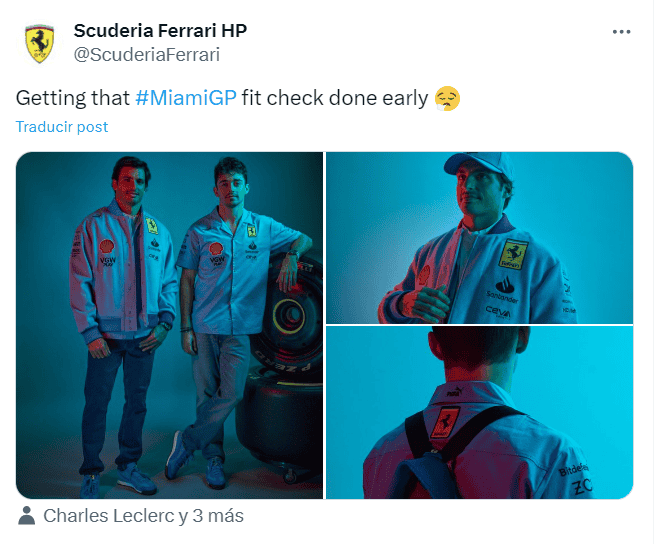Open the Scuderia Ferrari profile avatar

click(x=39, y=43)
